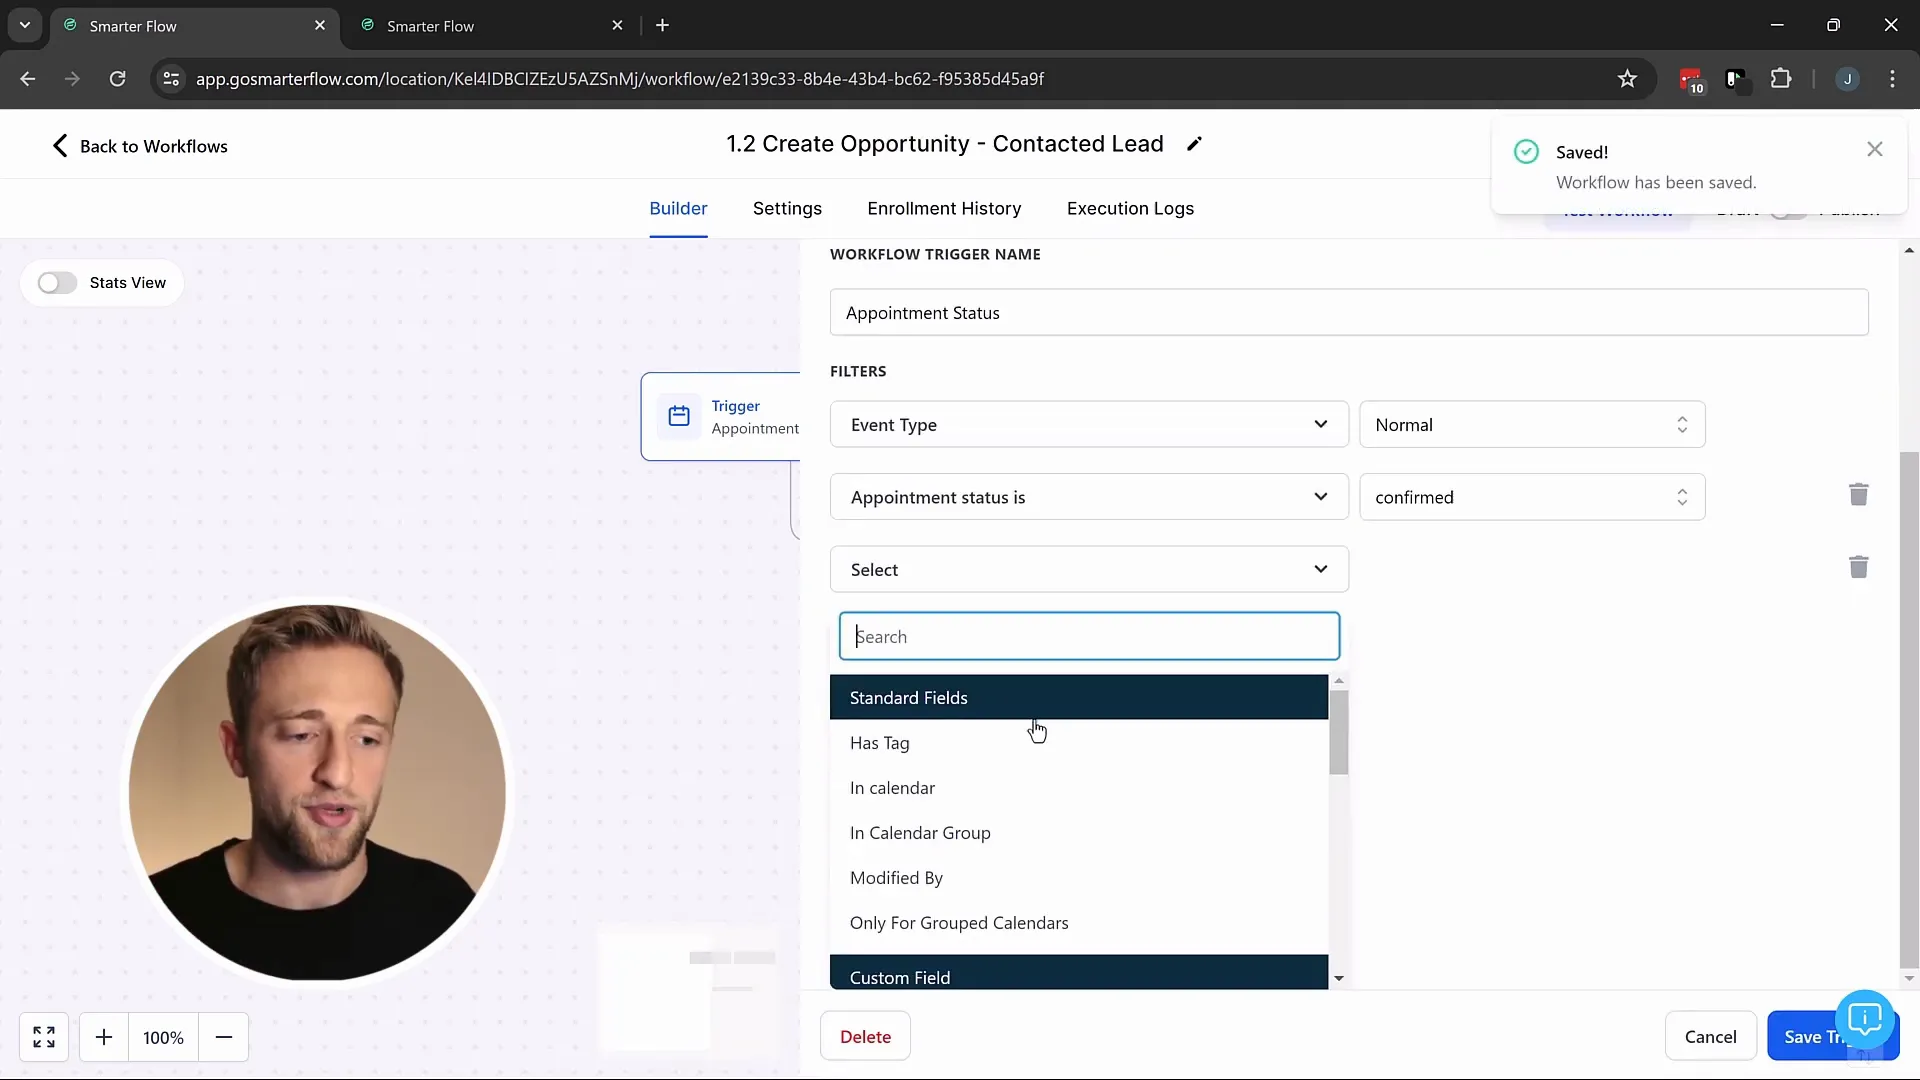Choose Only For Grouped Calendars option
The image size is (1920, 1080).
pyautogui.click(x=1079, y=923)
